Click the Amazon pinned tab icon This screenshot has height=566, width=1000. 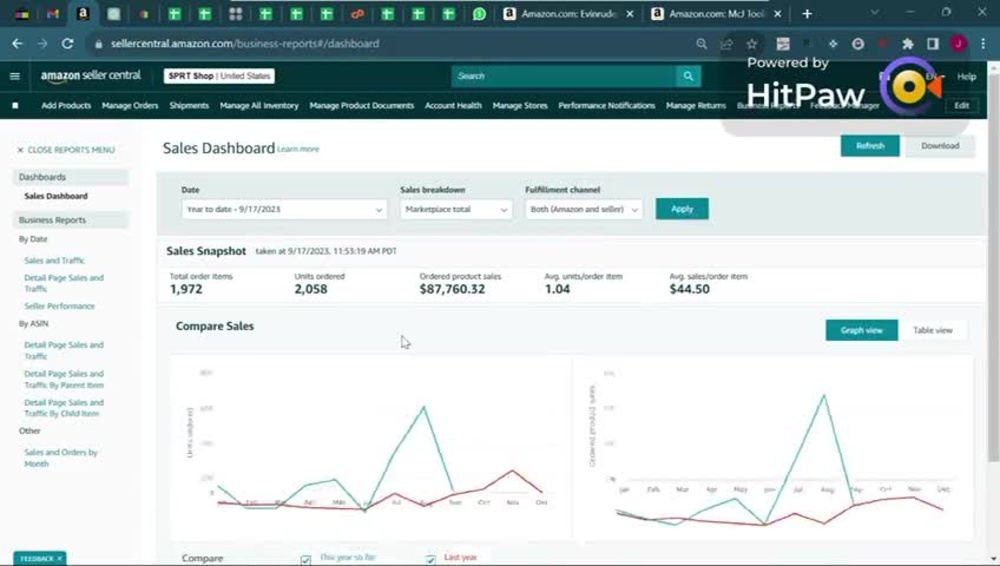pyautogui.click(x=83, y=13)
